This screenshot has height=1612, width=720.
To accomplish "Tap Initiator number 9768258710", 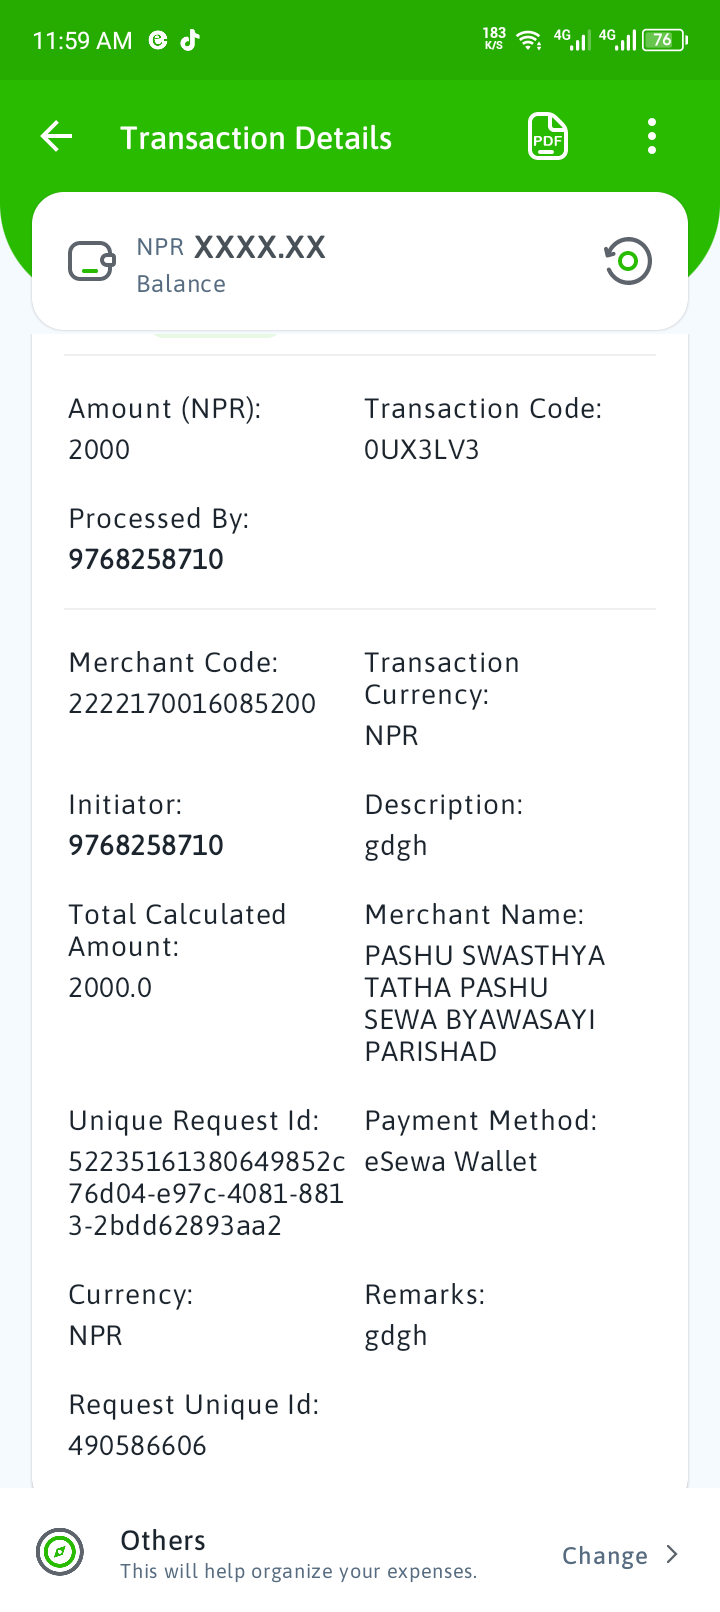I will coord(146,845).
